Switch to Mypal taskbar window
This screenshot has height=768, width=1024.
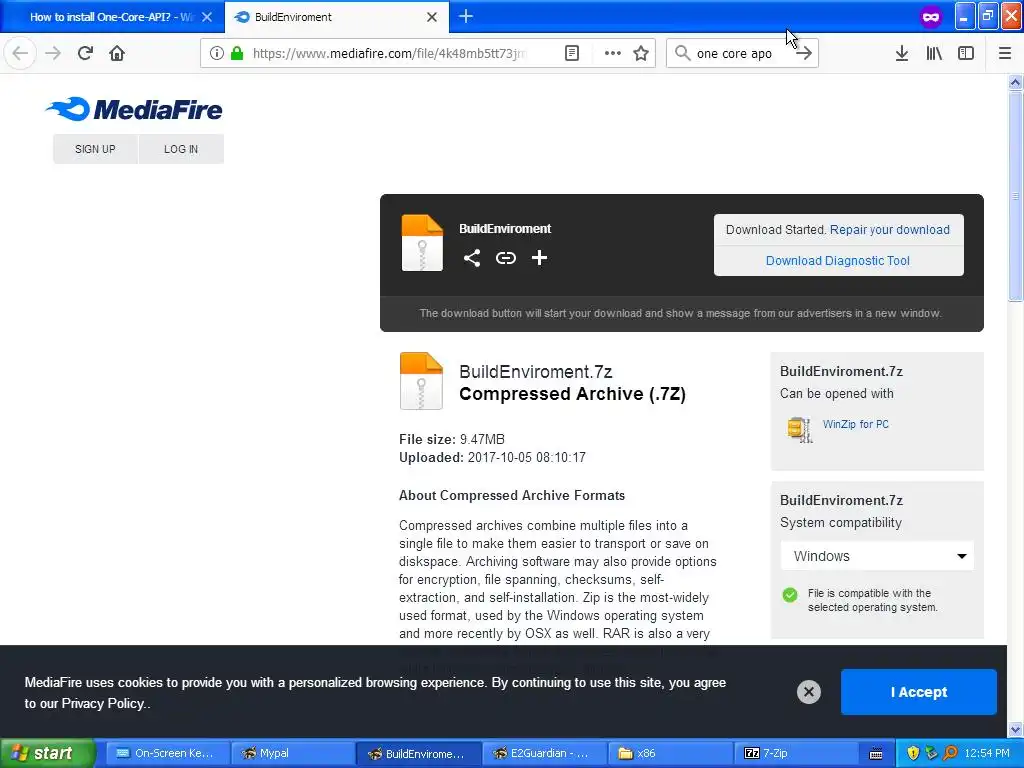pyautogui.click(x=293, y=753)
